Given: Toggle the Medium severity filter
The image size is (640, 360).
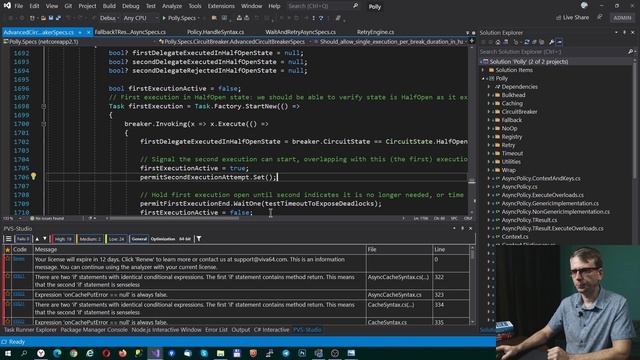Looking at the screenshot, I should pos(89,239).
